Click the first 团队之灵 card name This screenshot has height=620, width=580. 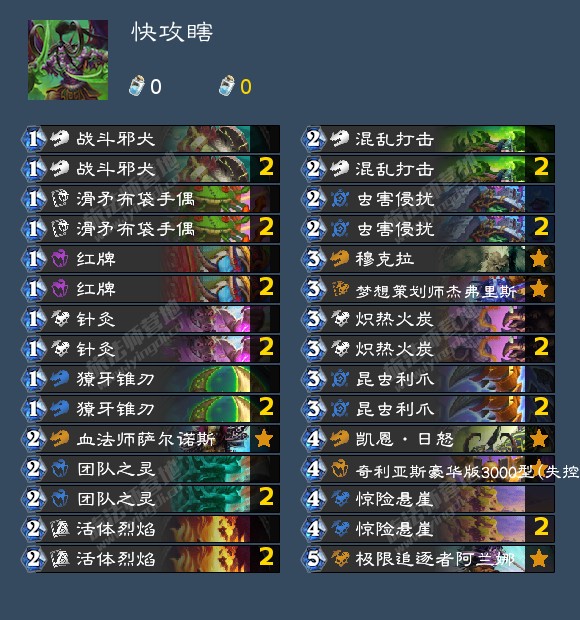[116, 469]
